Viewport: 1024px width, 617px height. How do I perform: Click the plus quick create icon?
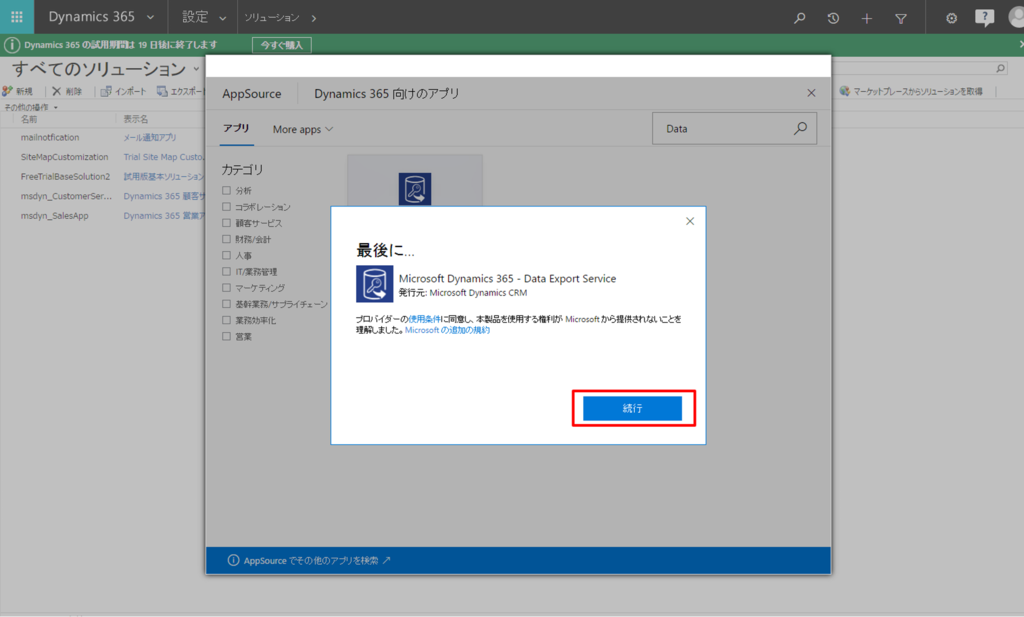867,18
